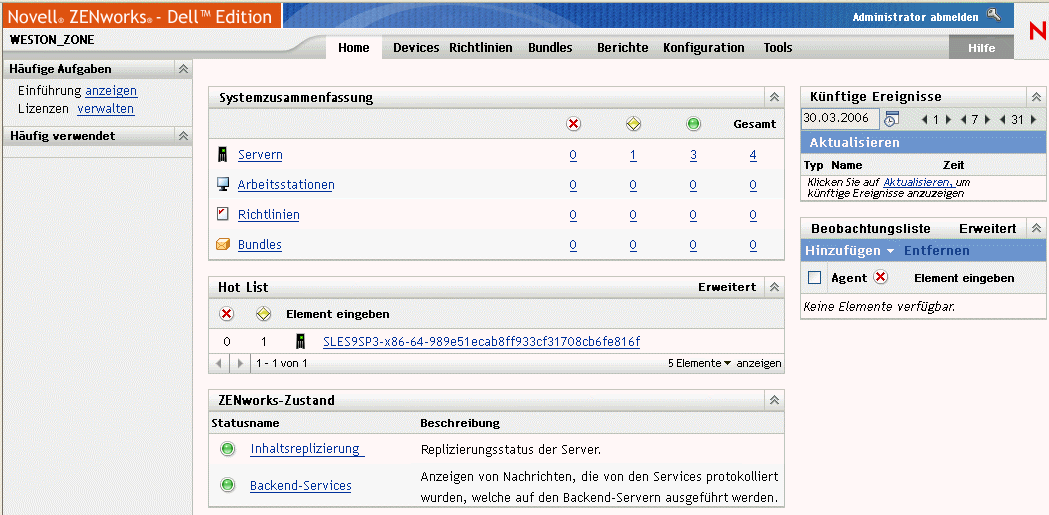Switch to the Home tab
The width and height of the screenshot is (1049, 515).
click(354, 47)
